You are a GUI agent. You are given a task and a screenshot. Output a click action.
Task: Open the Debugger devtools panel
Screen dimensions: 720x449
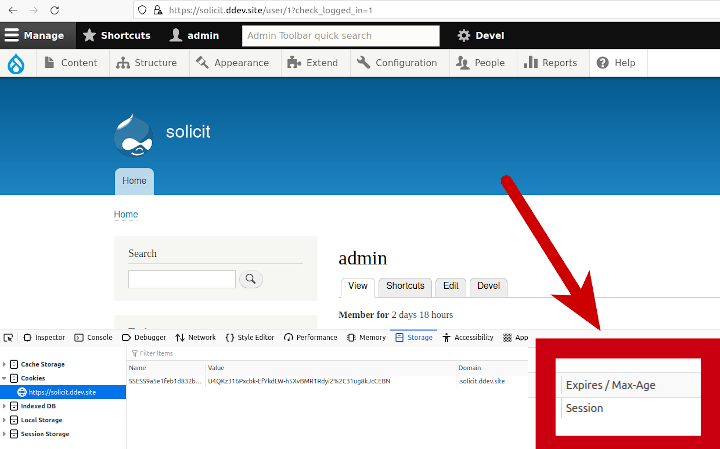[144, 337]
